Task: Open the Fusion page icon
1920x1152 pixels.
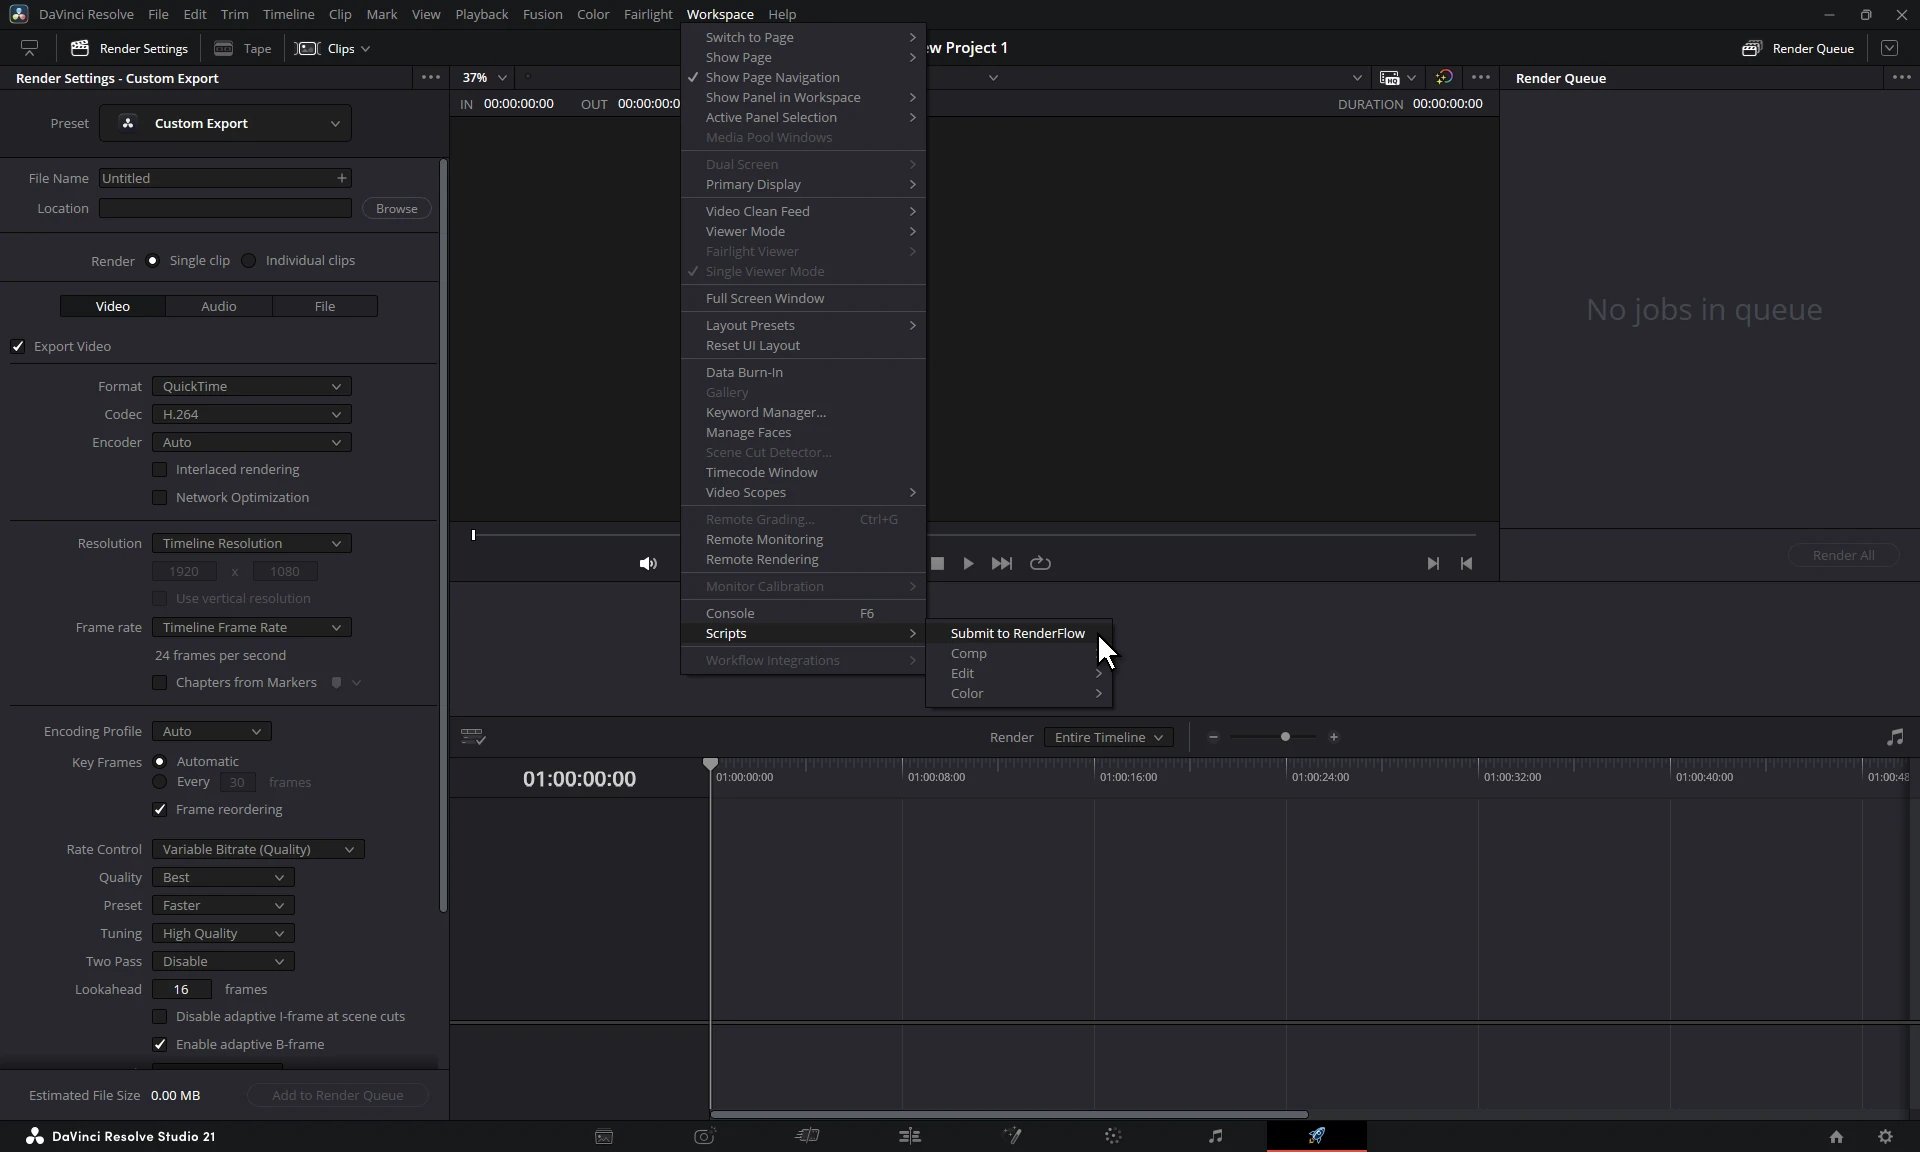Action: tap(1012, 1136)
